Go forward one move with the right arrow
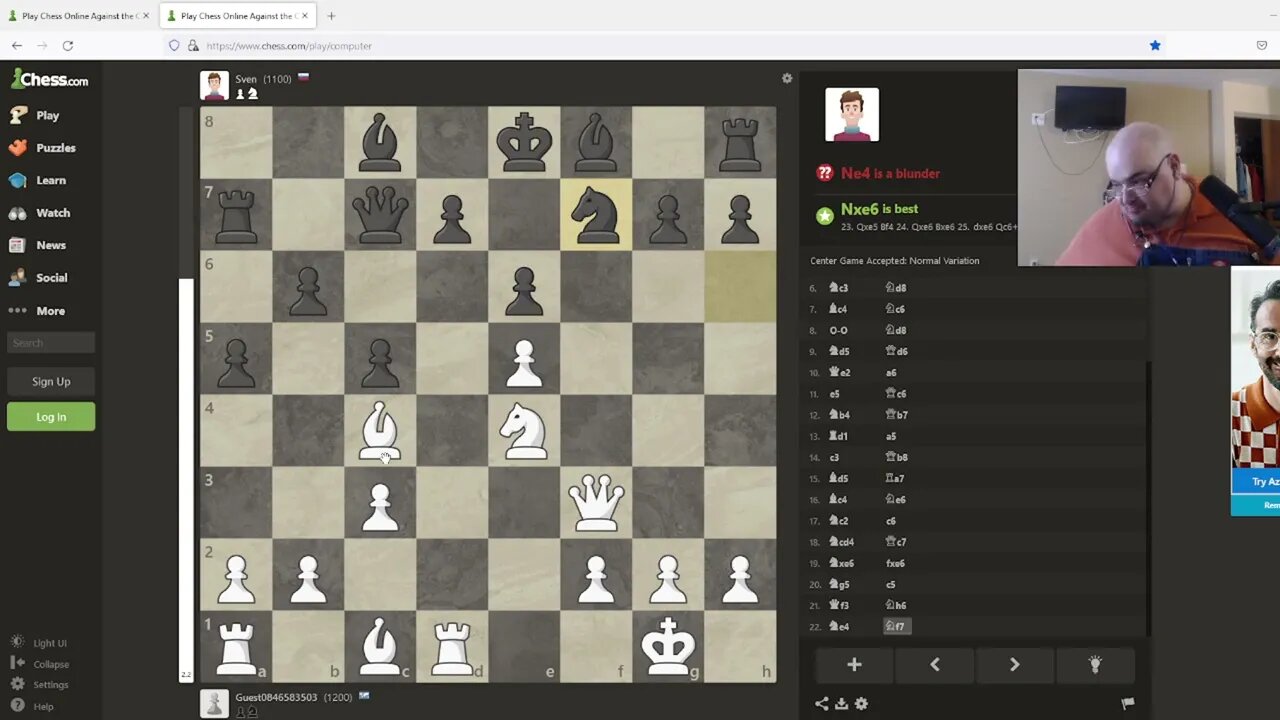Screen dimensions: 1280x720 (x=1014, y=665)
